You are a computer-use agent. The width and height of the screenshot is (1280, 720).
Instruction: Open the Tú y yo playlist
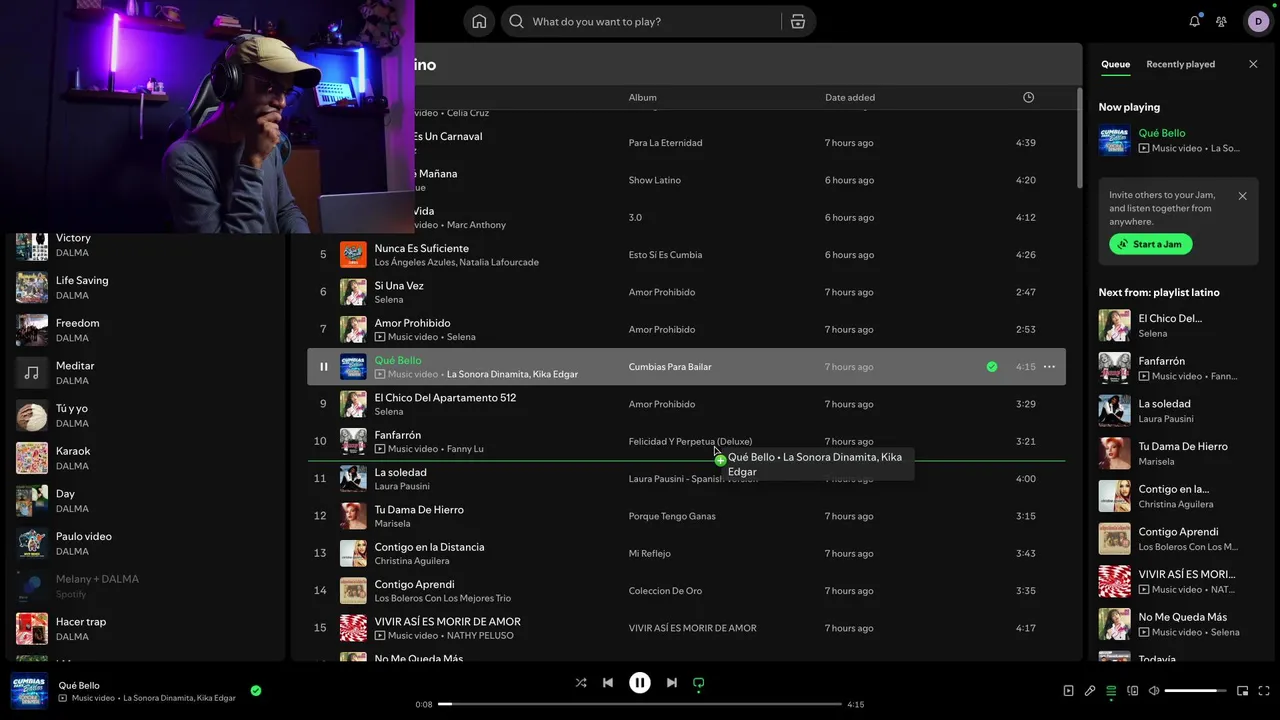pos(145,416)
